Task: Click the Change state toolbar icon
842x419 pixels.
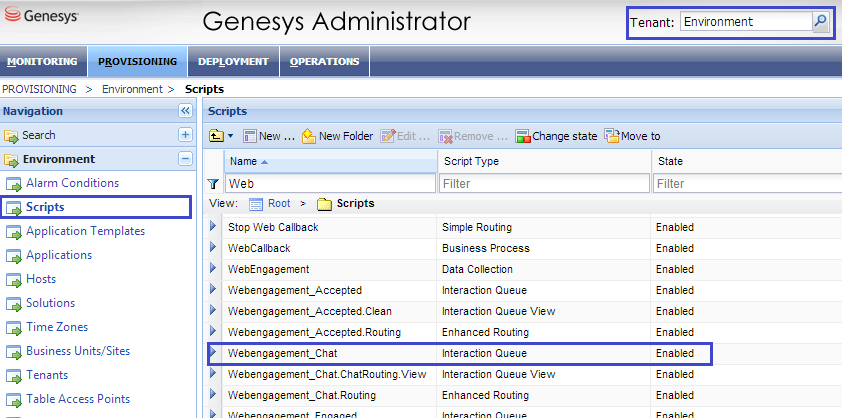Action: pos(522,136)
